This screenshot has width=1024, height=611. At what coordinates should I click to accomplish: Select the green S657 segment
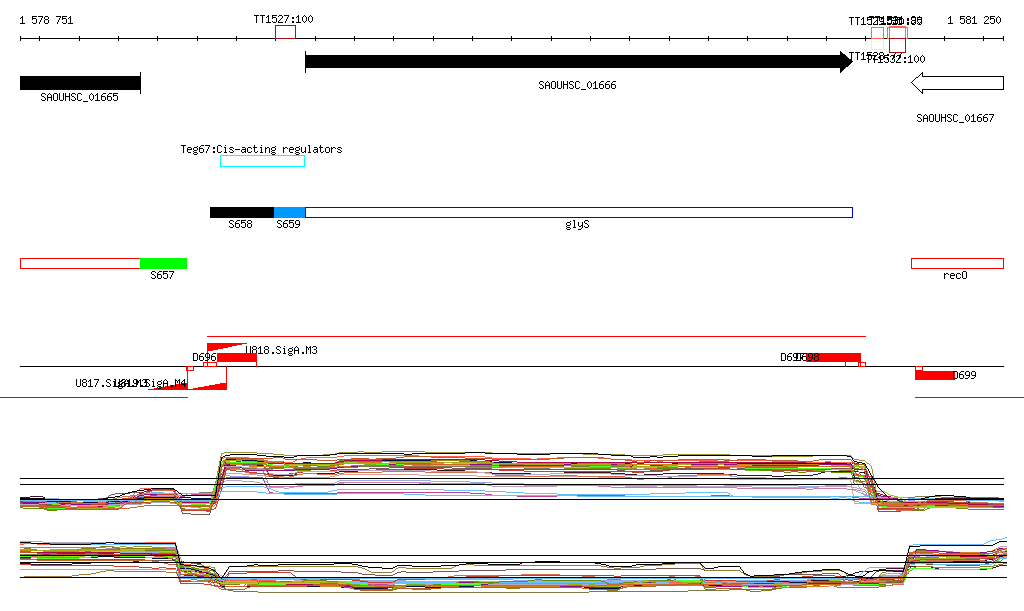pyautogui.click(x=163, y=263)
